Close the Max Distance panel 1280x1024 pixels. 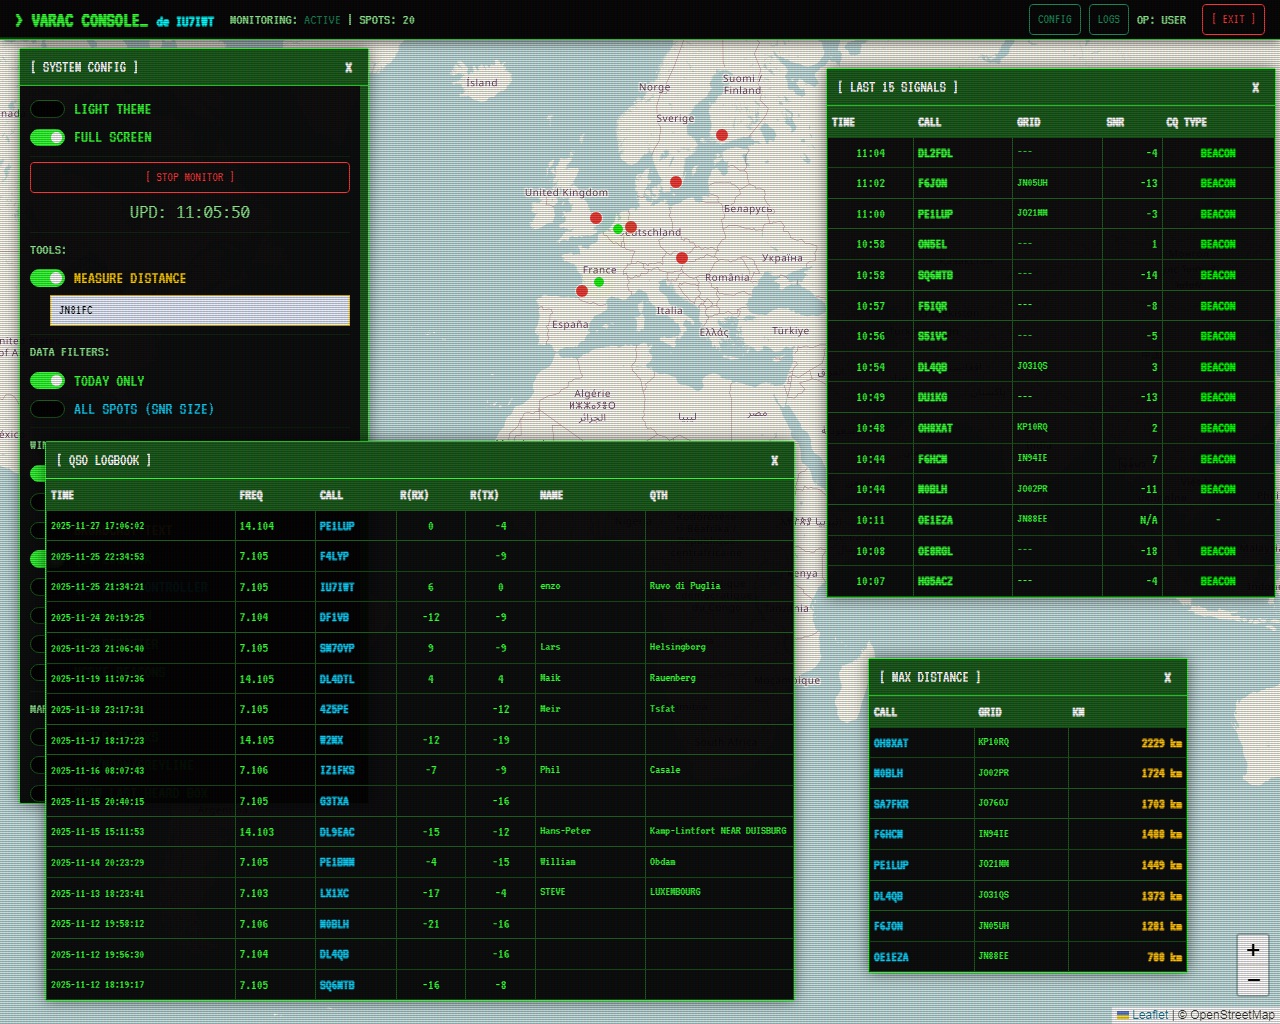click(x=1167, y=677)
